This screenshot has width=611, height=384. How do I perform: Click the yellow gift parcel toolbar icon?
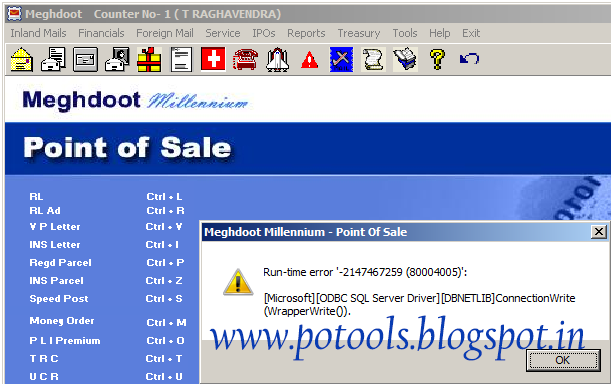click(x=149, y=59)
